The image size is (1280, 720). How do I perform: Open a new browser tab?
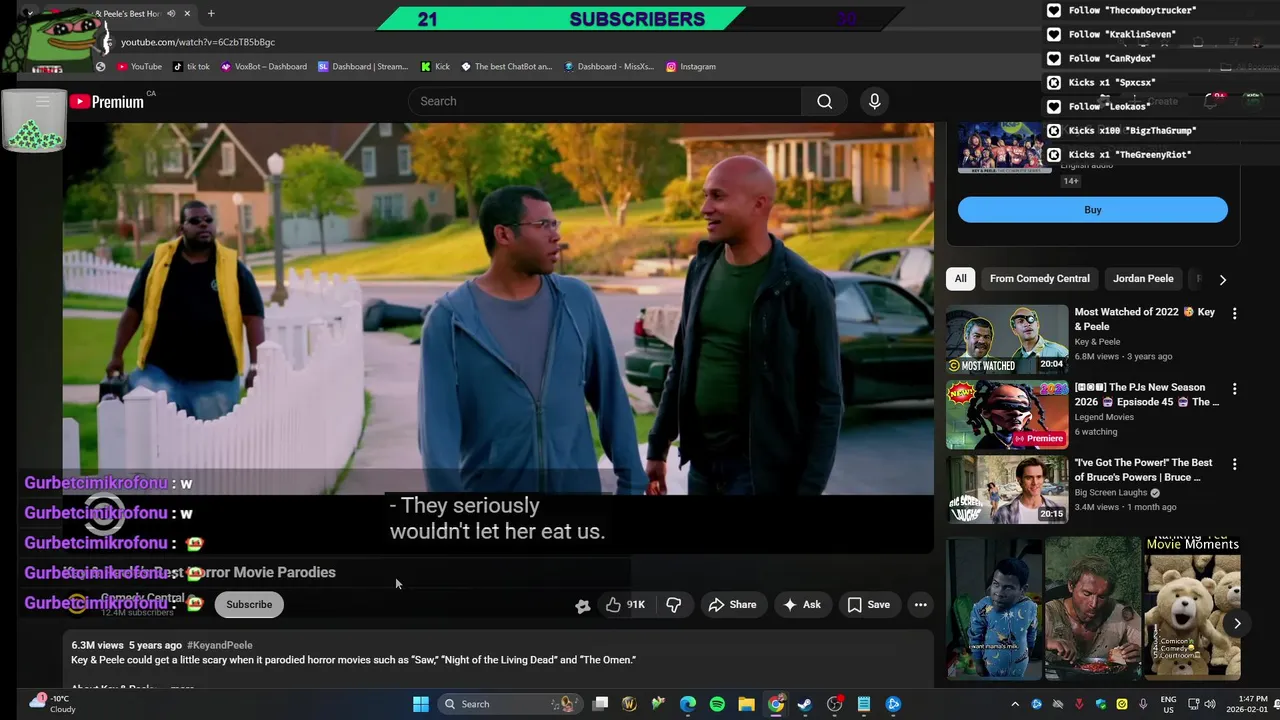point(211,14)
